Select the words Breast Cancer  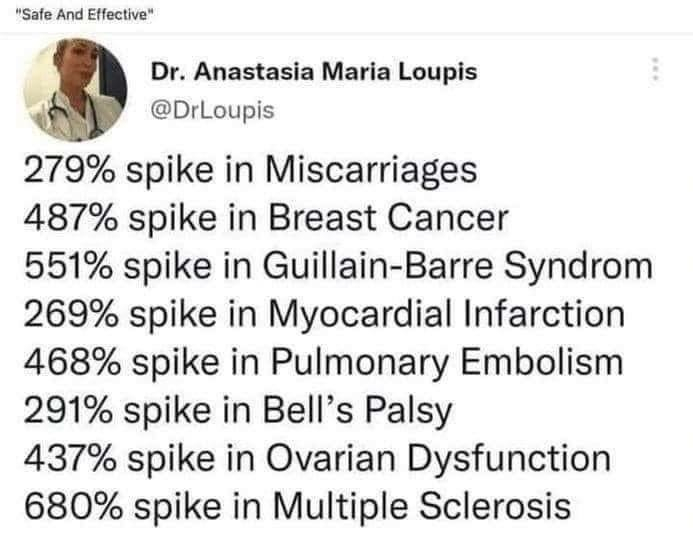[x=388, y=218]
